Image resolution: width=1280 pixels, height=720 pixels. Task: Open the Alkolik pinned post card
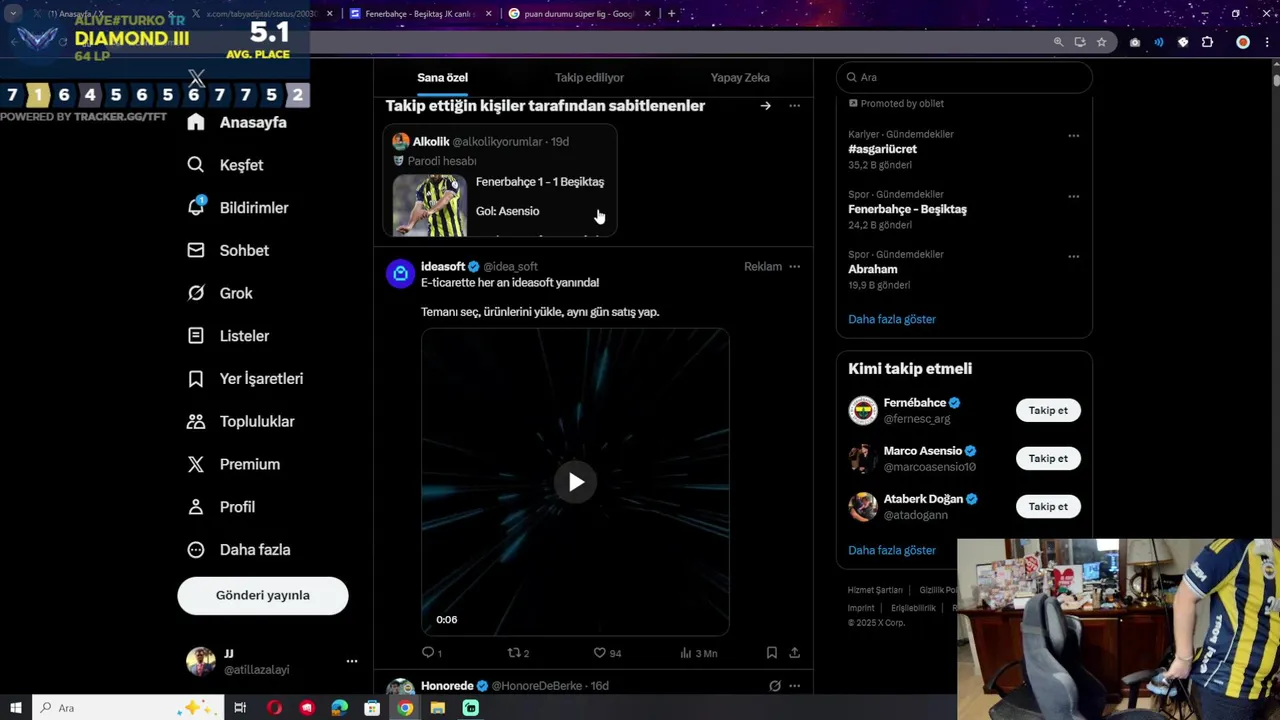[x=500, y=181]
